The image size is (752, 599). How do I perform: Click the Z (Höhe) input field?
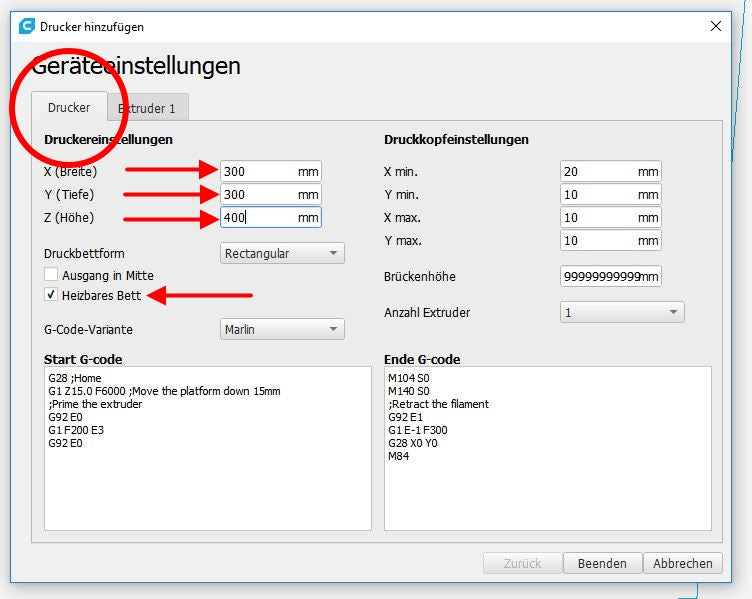[270, 217]
